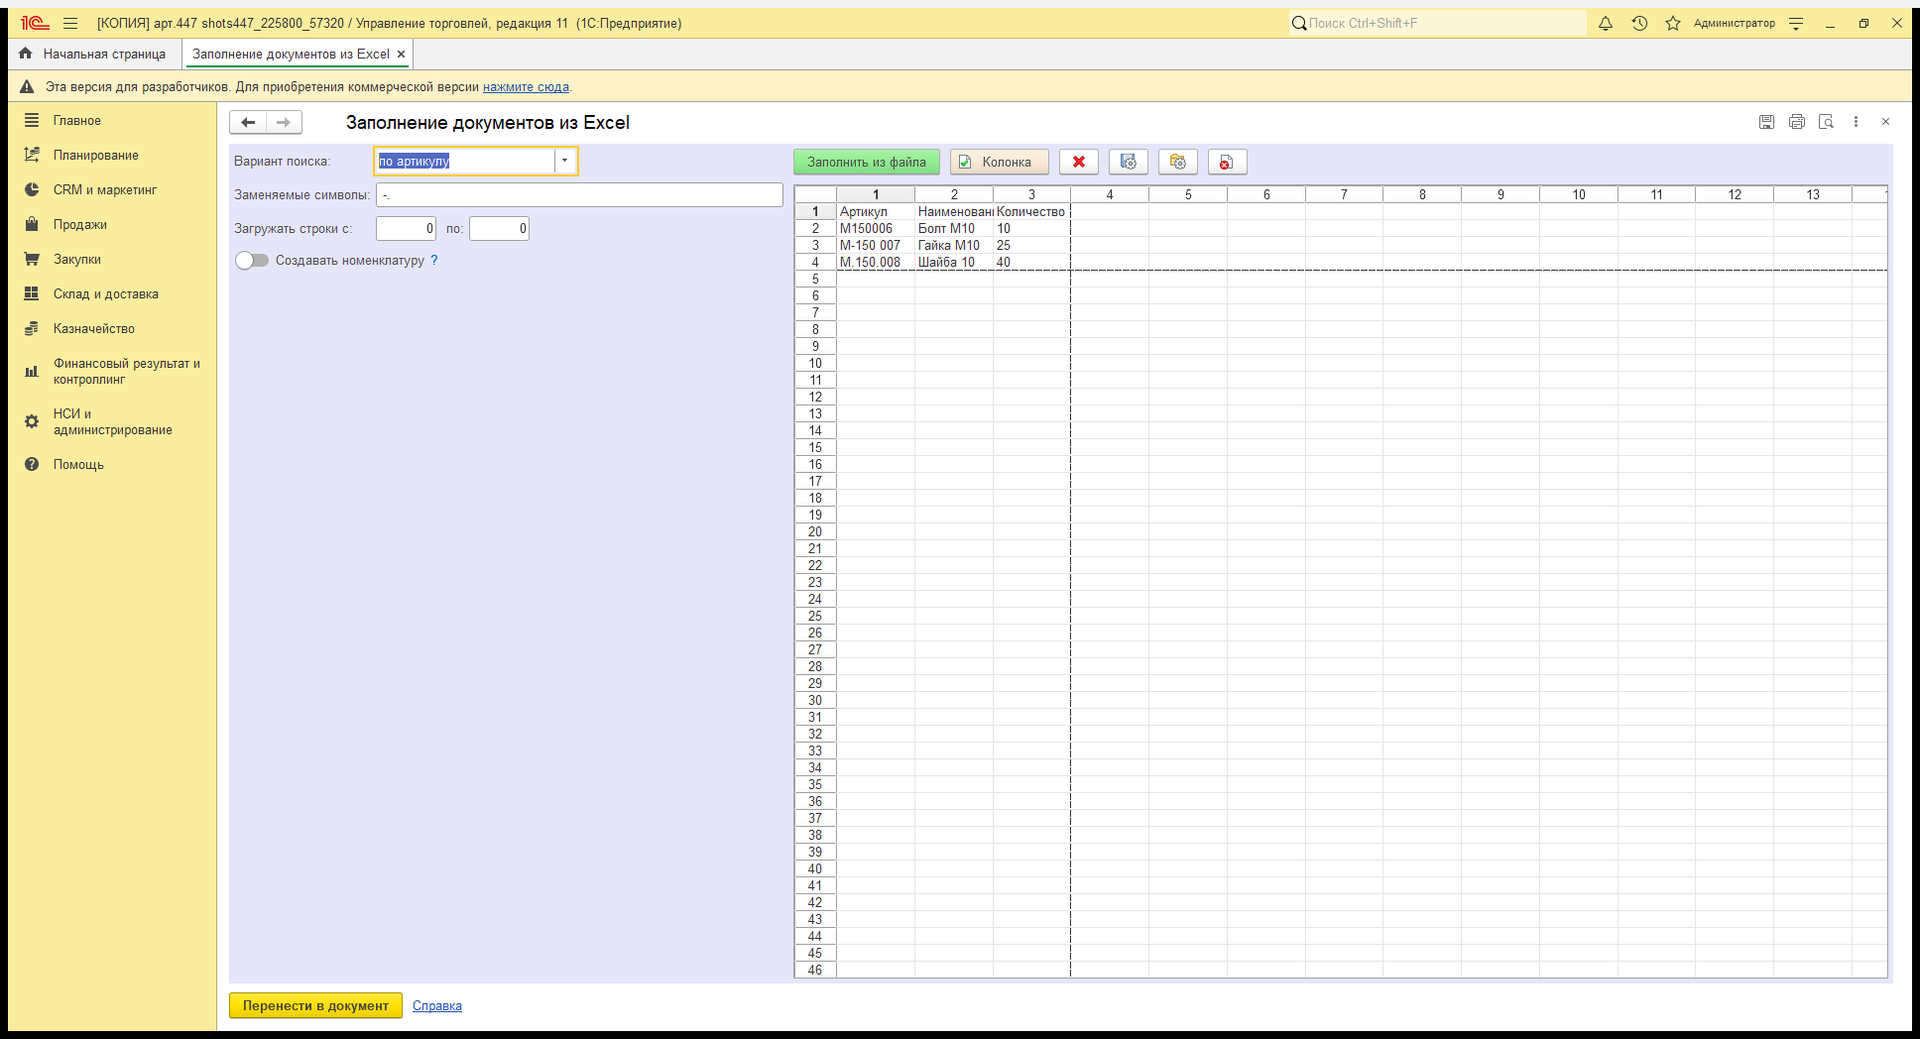Open the Справка link
This screenshot has height=1039, width=1920.
tap(437, 1006)
